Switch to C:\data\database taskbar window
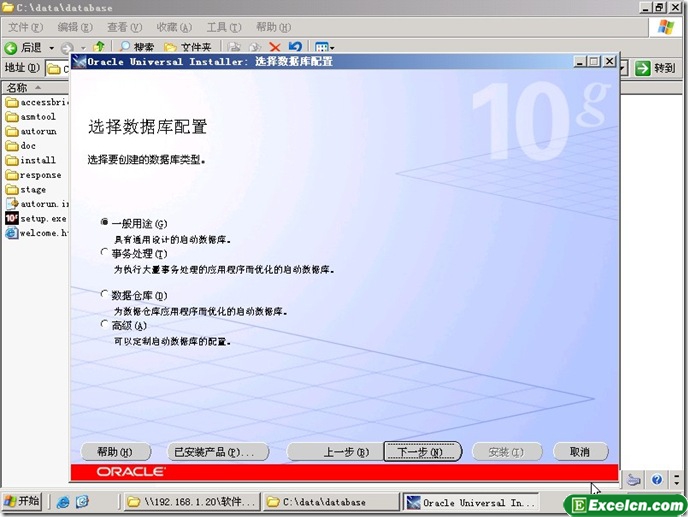The height and width of the screenshot is (517, 688). point(330,502)
